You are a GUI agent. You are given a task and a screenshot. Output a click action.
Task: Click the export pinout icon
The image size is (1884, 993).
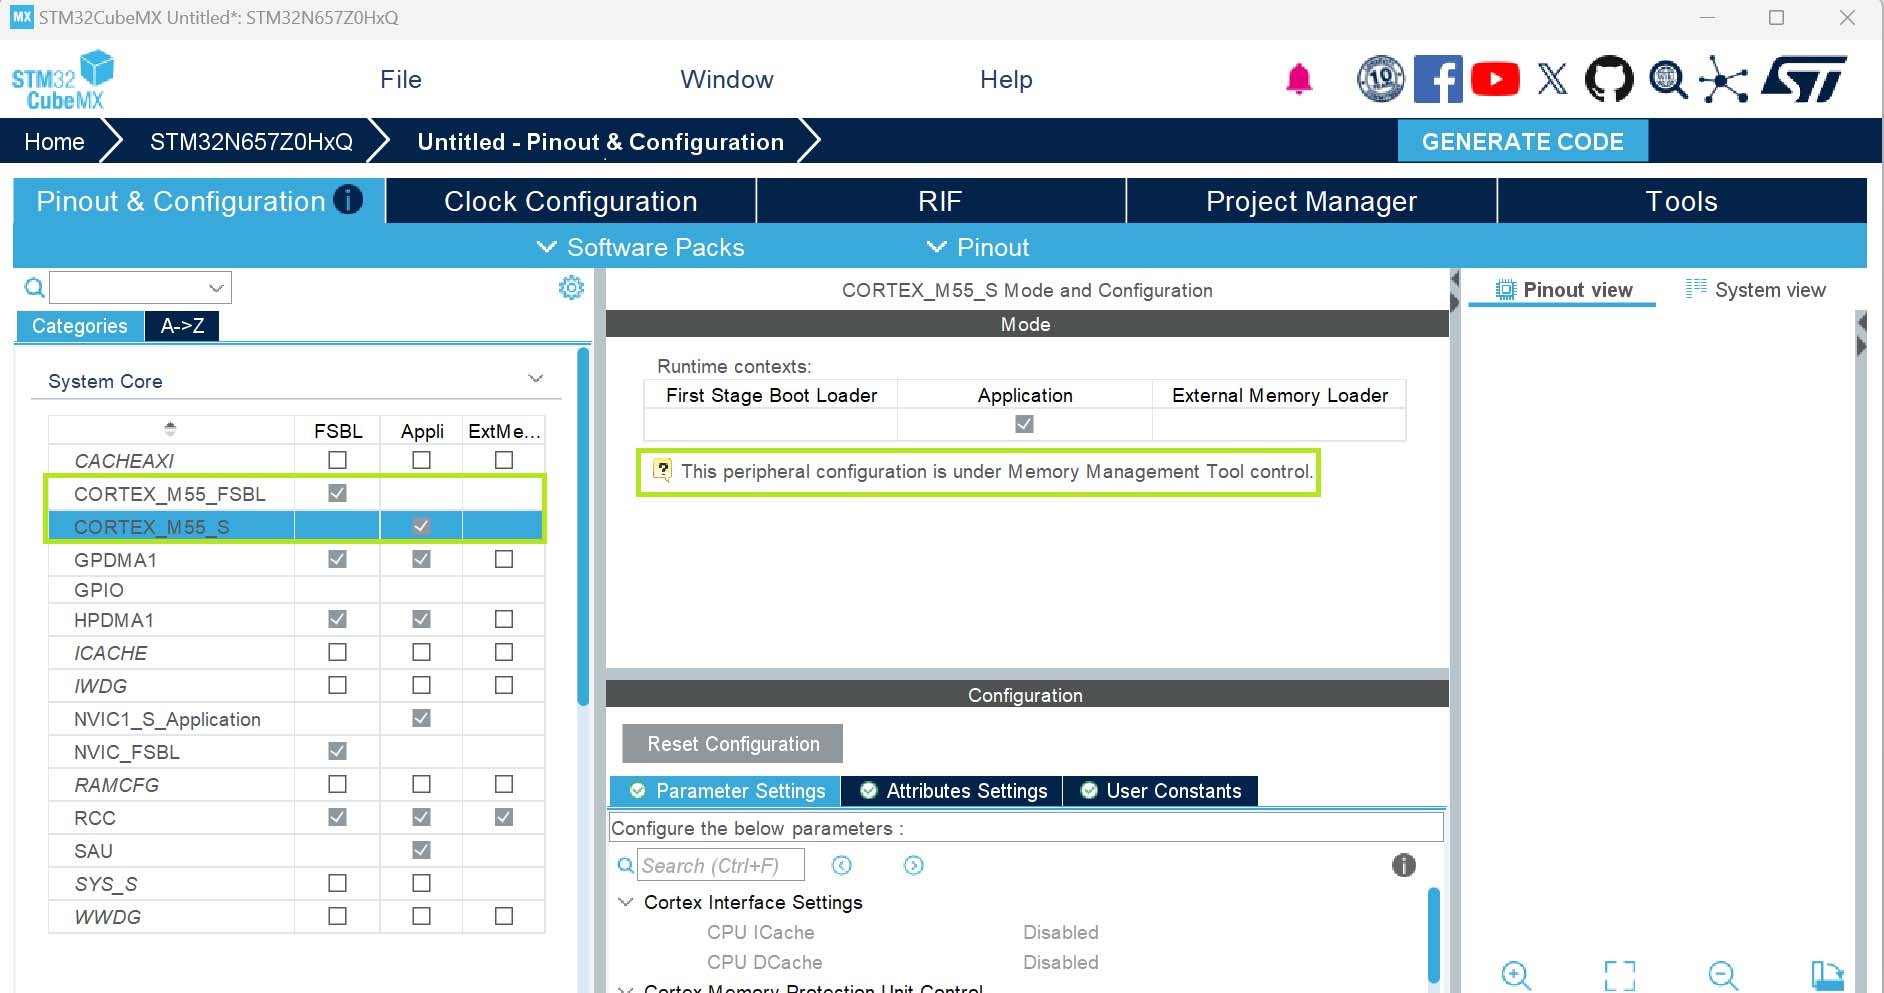1827,975
